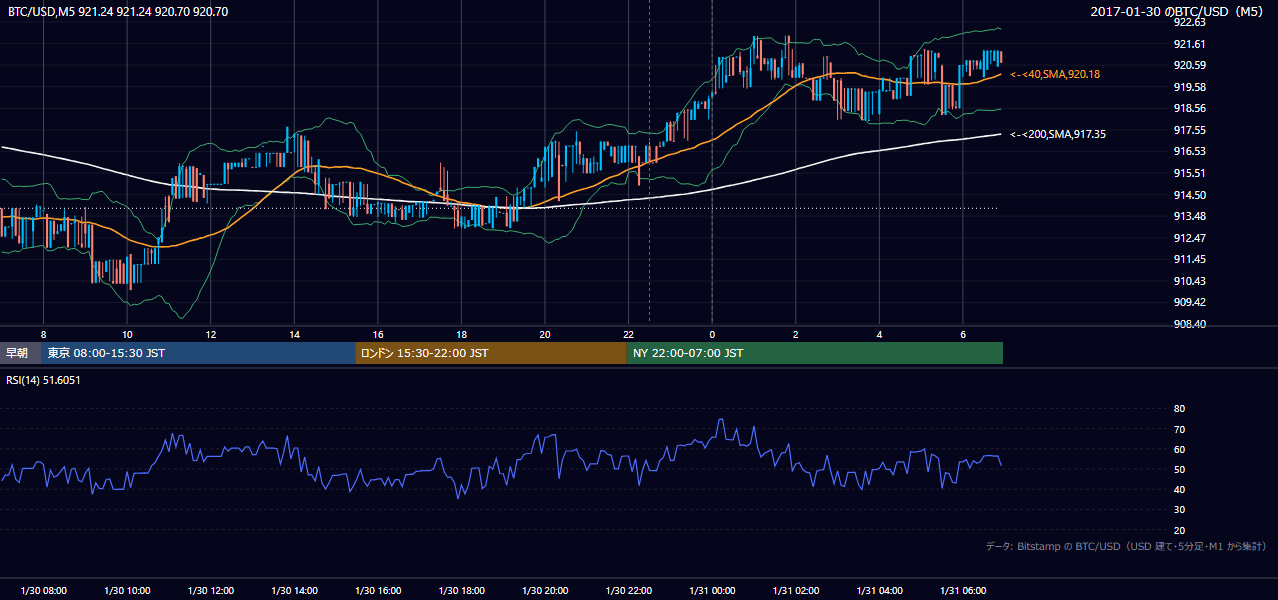Click the 918.56 price axis label
Viewport: 1278px width, 600px height.
[1191, 108]
